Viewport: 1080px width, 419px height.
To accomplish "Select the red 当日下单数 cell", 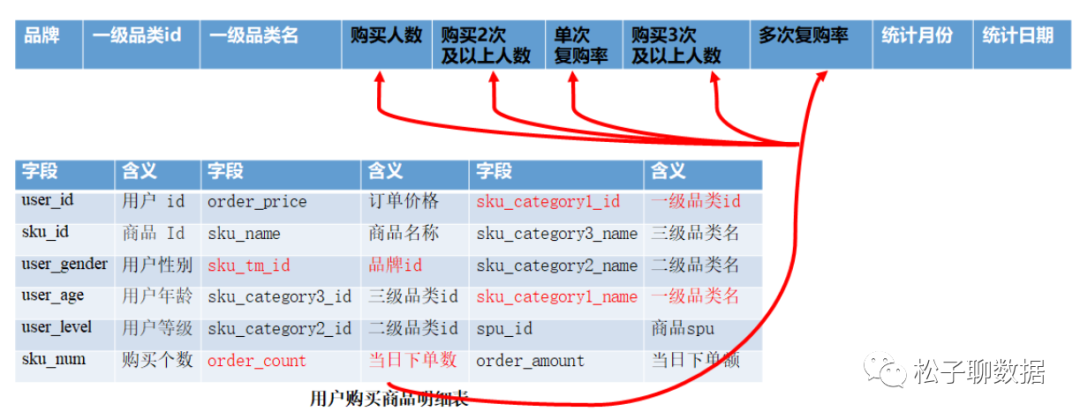I will [x=415, y=366].
